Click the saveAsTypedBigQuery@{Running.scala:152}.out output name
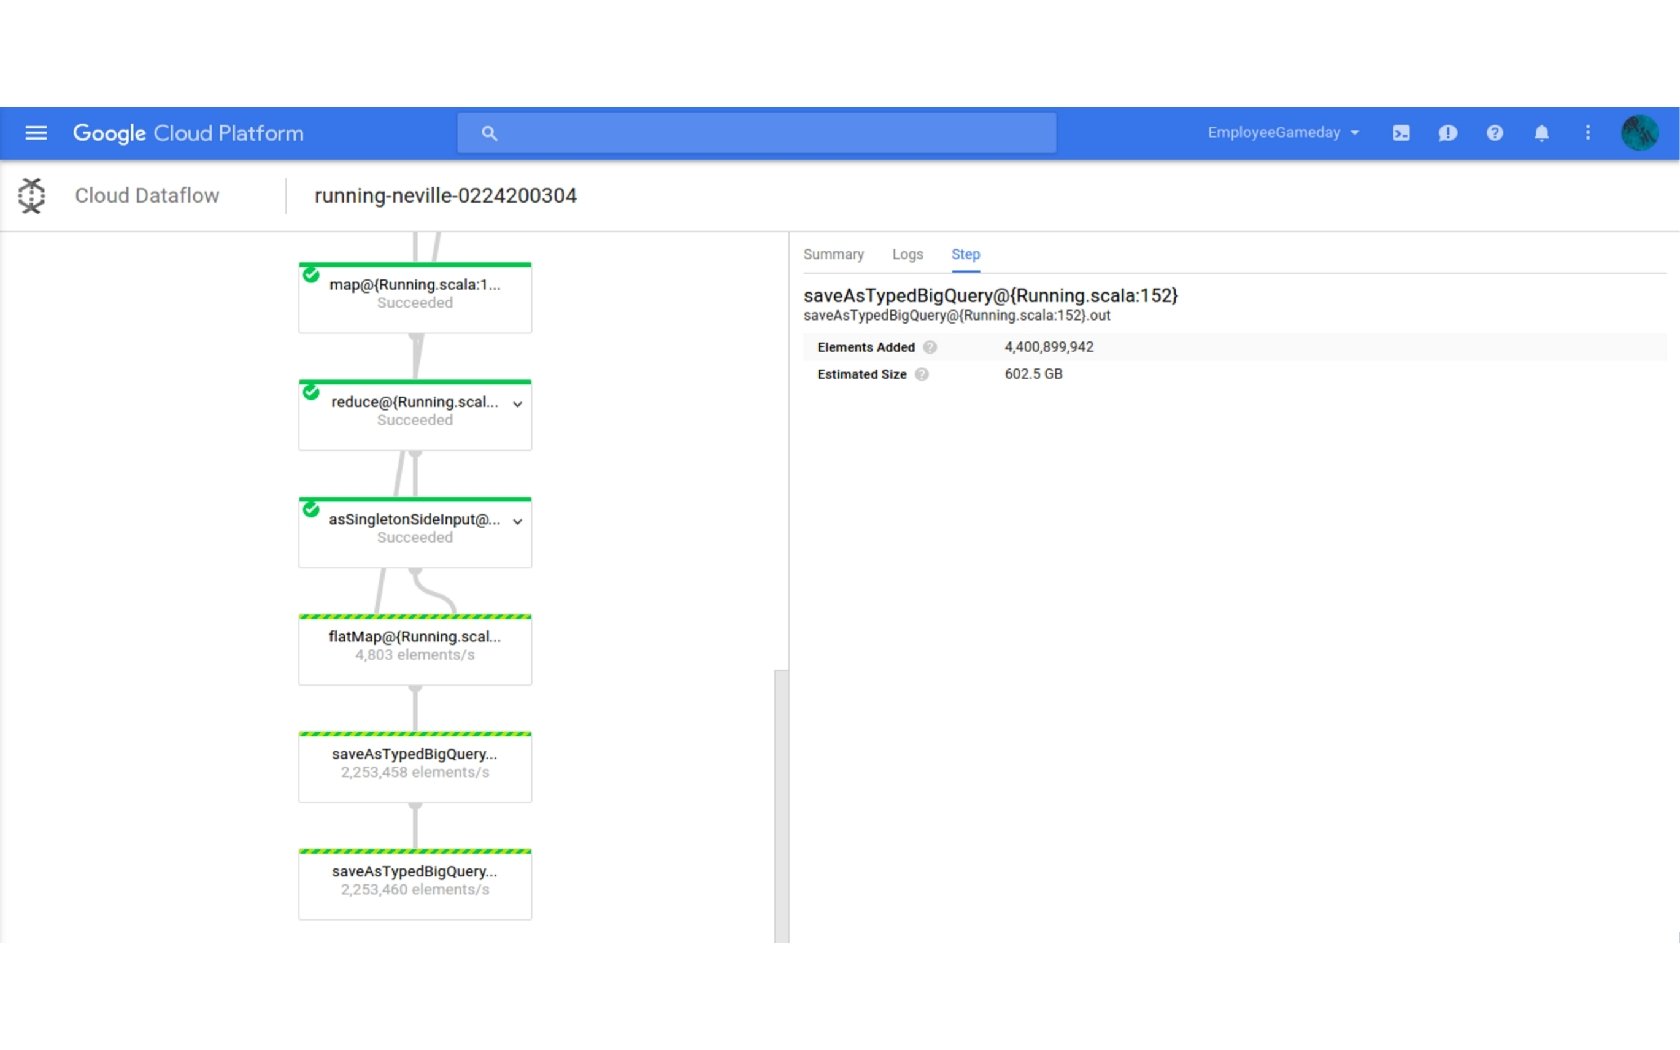 click(957, 315)
